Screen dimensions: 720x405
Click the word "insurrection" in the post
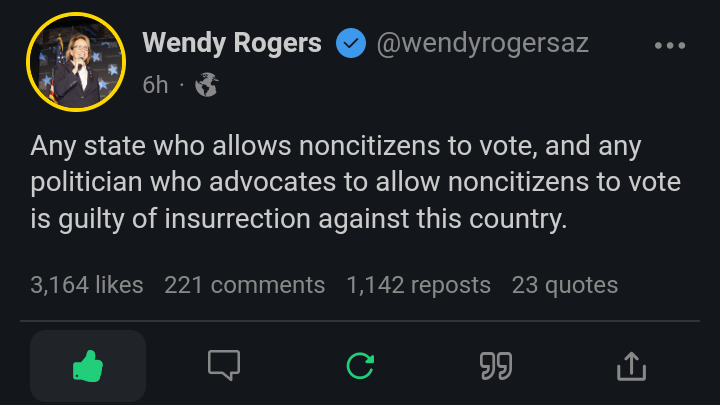(x=274, y=219)
